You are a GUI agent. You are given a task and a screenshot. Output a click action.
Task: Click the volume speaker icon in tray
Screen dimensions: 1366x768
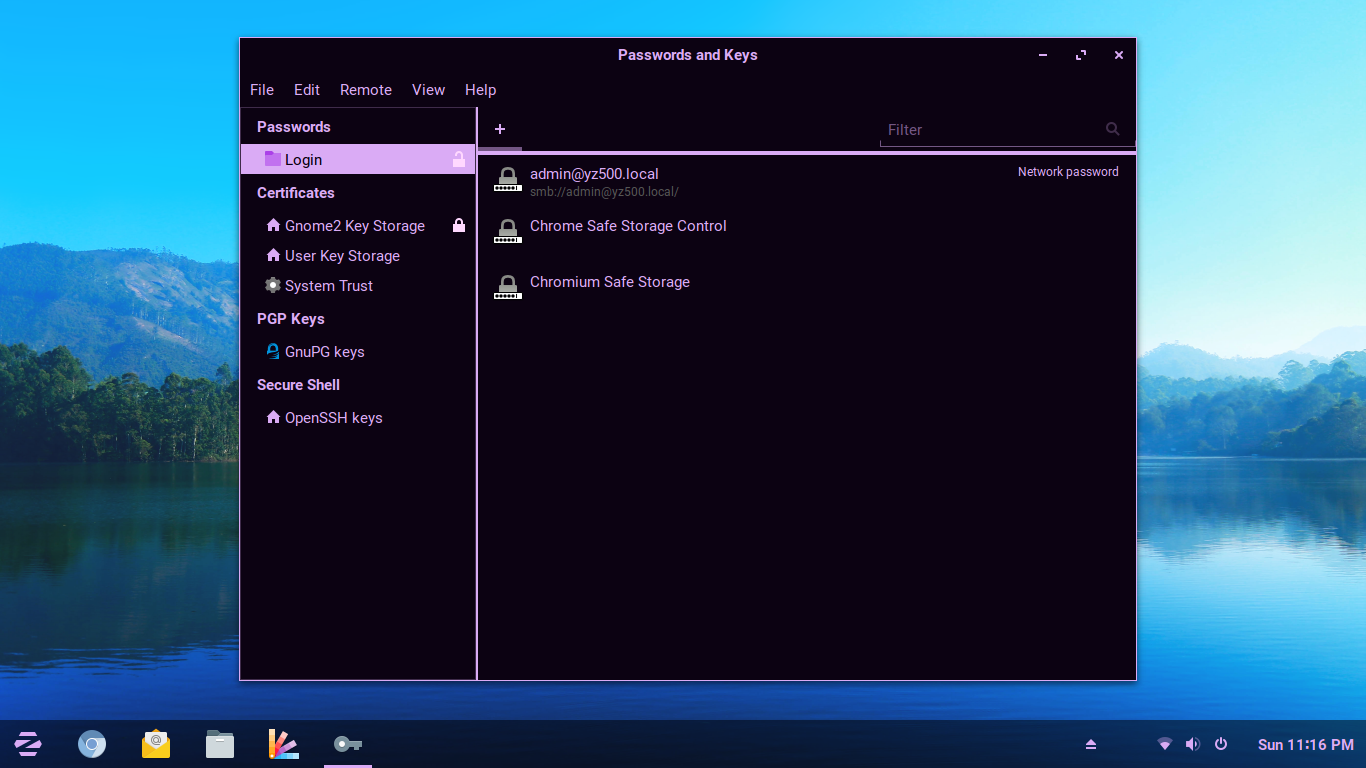pyautogui.click(x=1192, y=744)
